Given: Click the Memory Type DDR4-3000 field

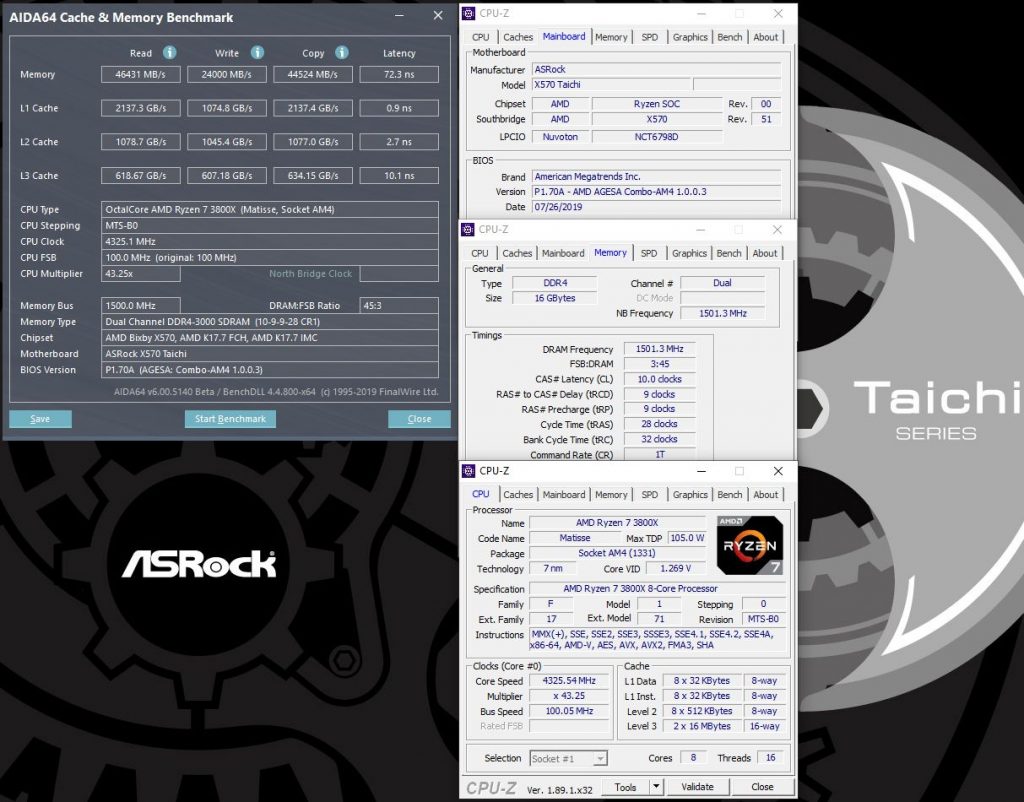Looking at the screenshot, I should click(x=270, y=322).
